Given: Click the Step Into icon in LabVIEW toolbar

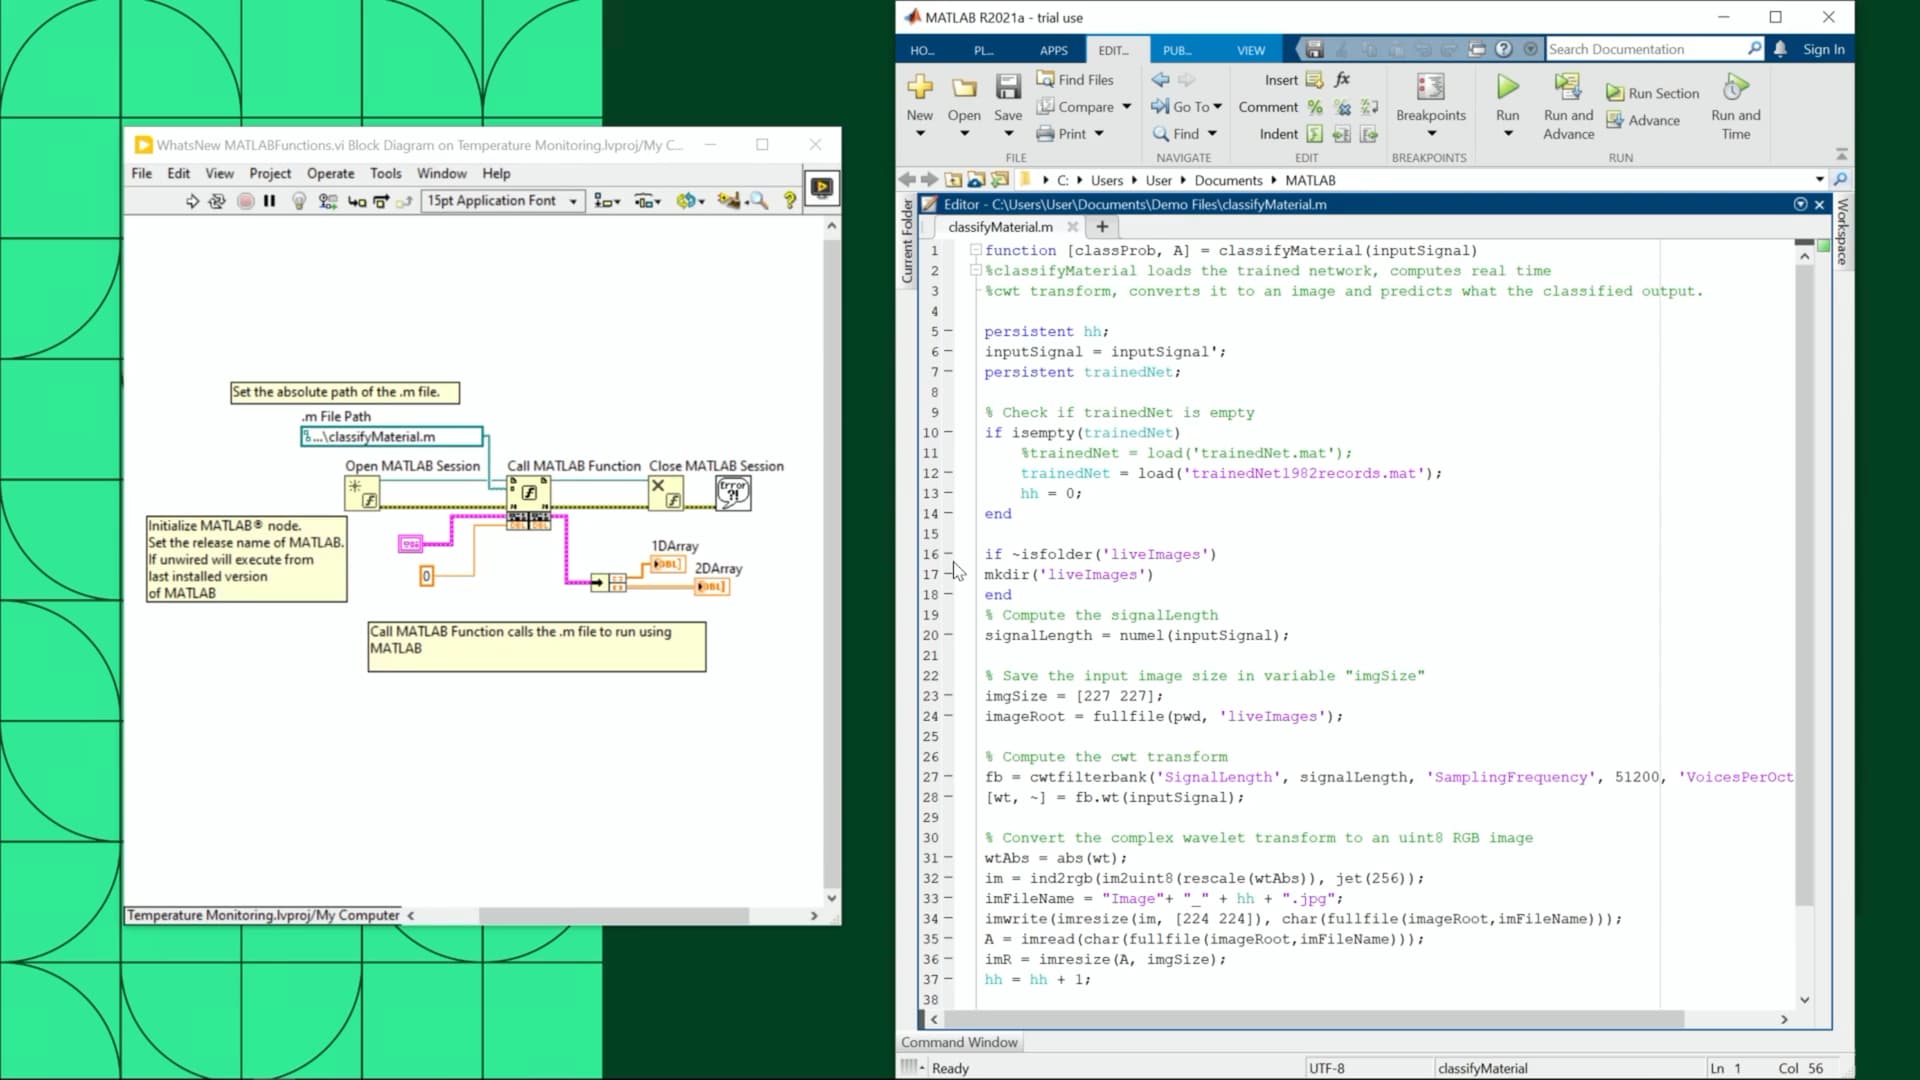Looking at the screenshot, I should [357, 201].
